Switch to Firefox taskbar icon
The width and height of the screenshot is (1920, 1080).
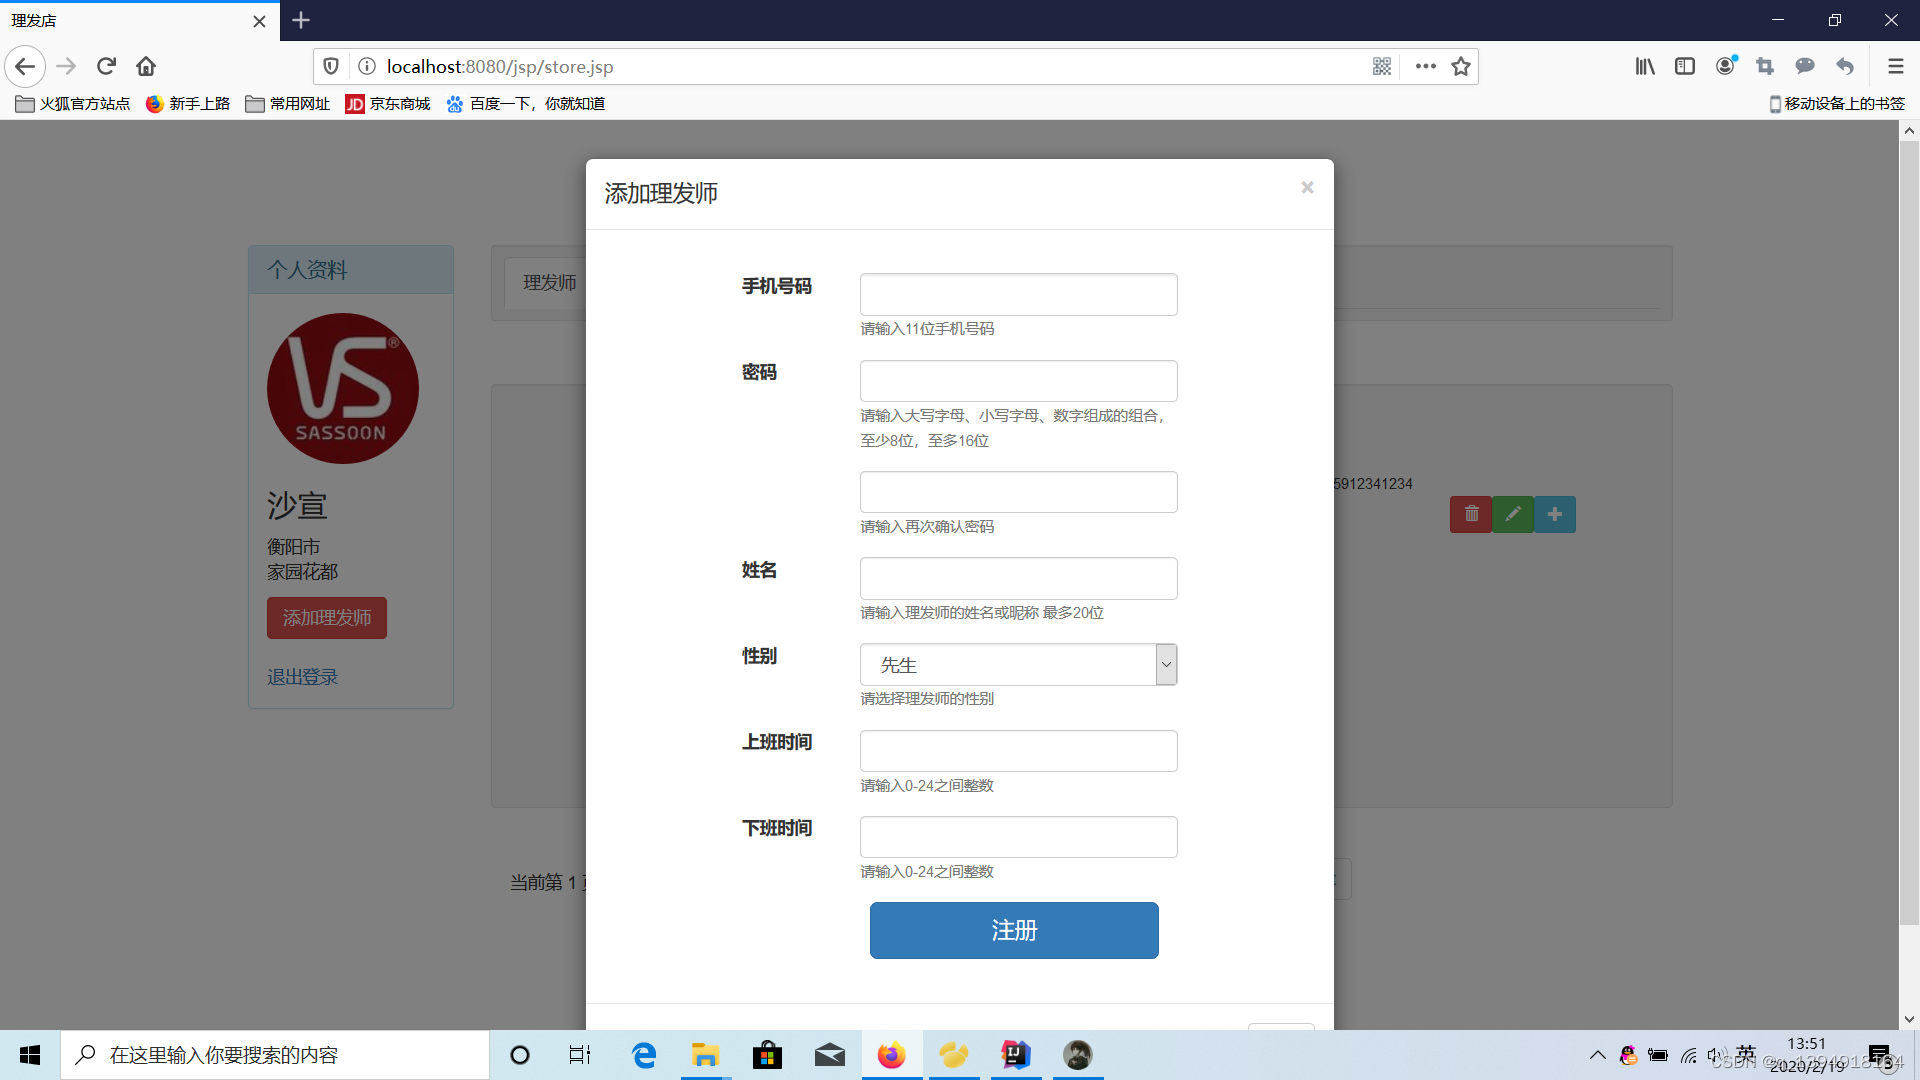(x=891, y=1055)
